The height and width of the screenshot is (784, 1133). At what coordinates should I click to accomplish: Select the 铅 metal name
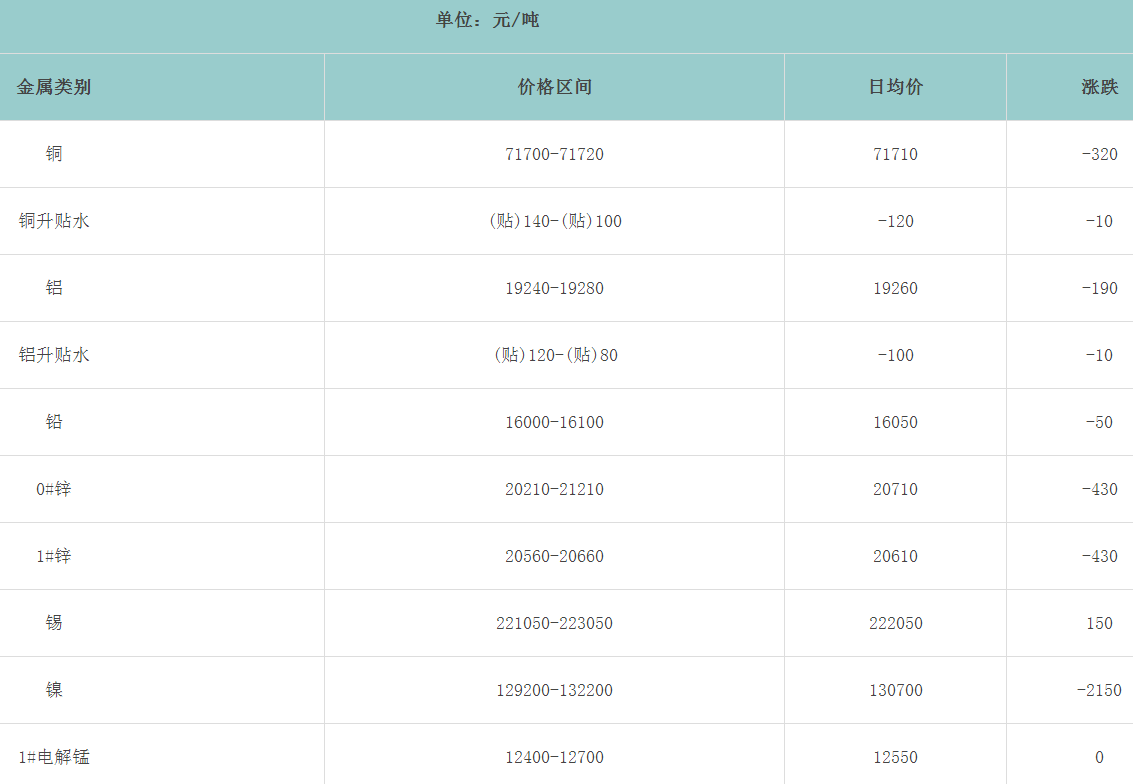54,422
